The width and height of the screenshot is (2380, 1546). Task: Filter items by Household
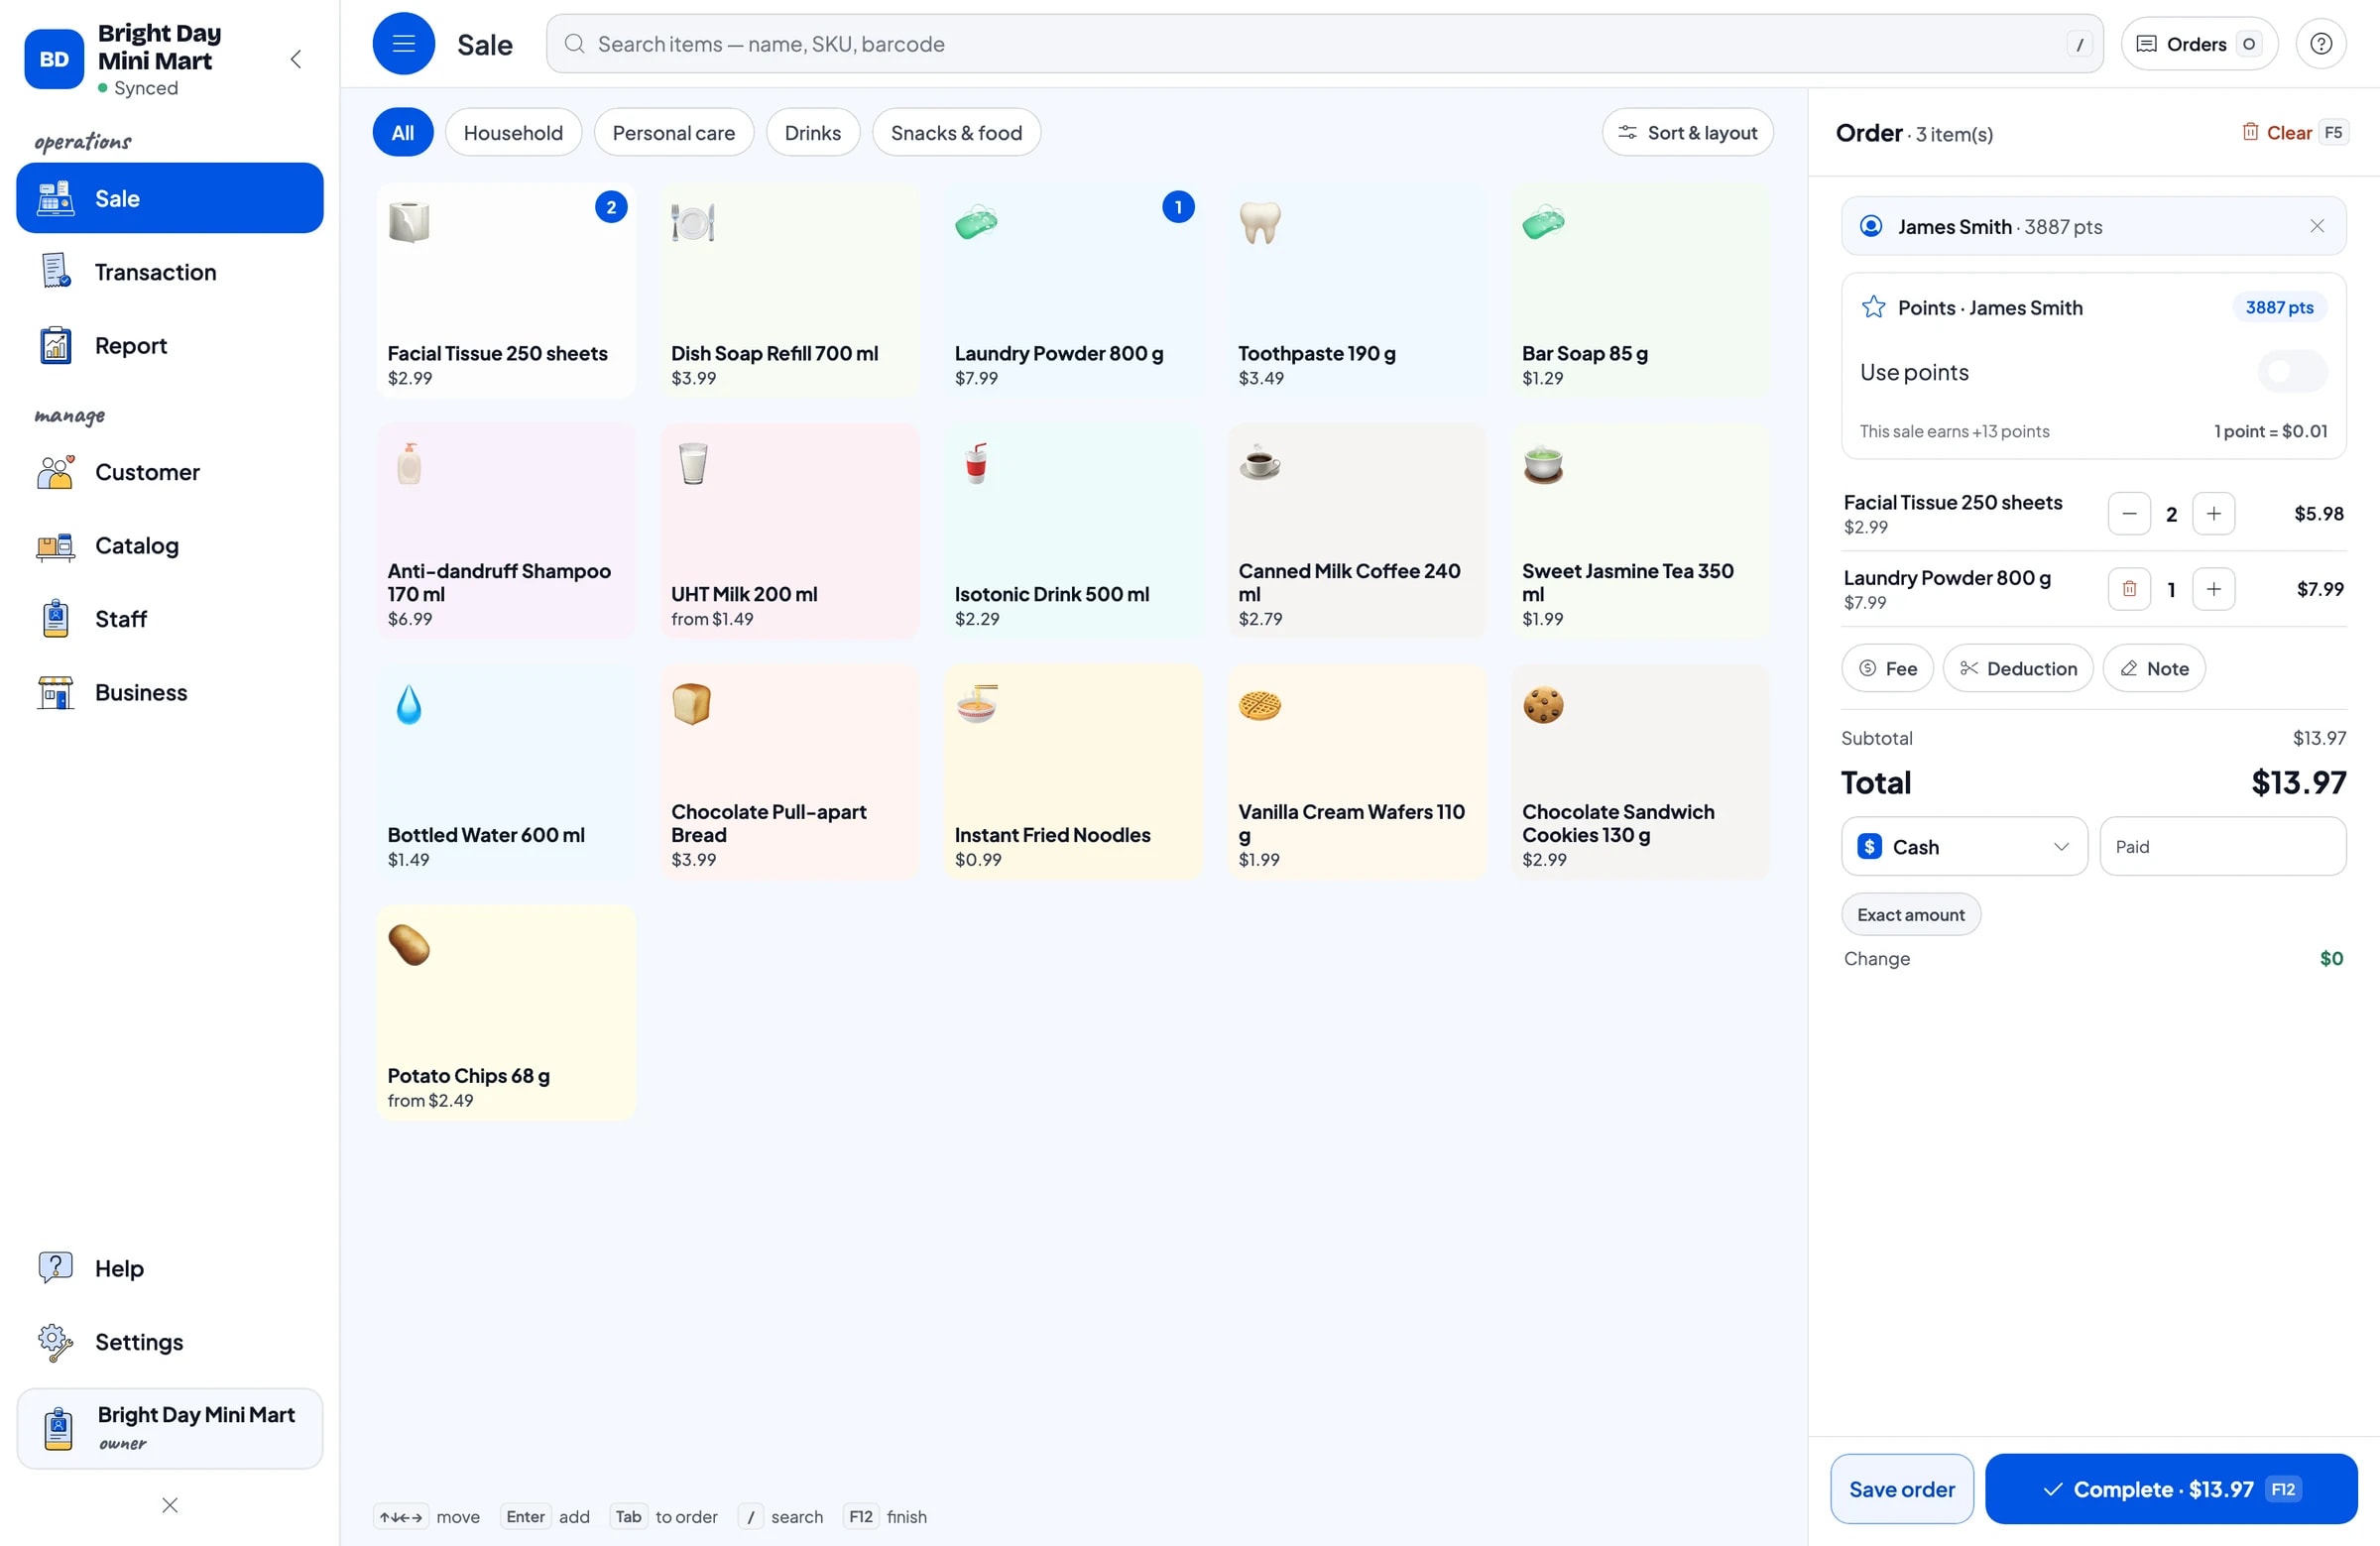(x=513, y=132)
